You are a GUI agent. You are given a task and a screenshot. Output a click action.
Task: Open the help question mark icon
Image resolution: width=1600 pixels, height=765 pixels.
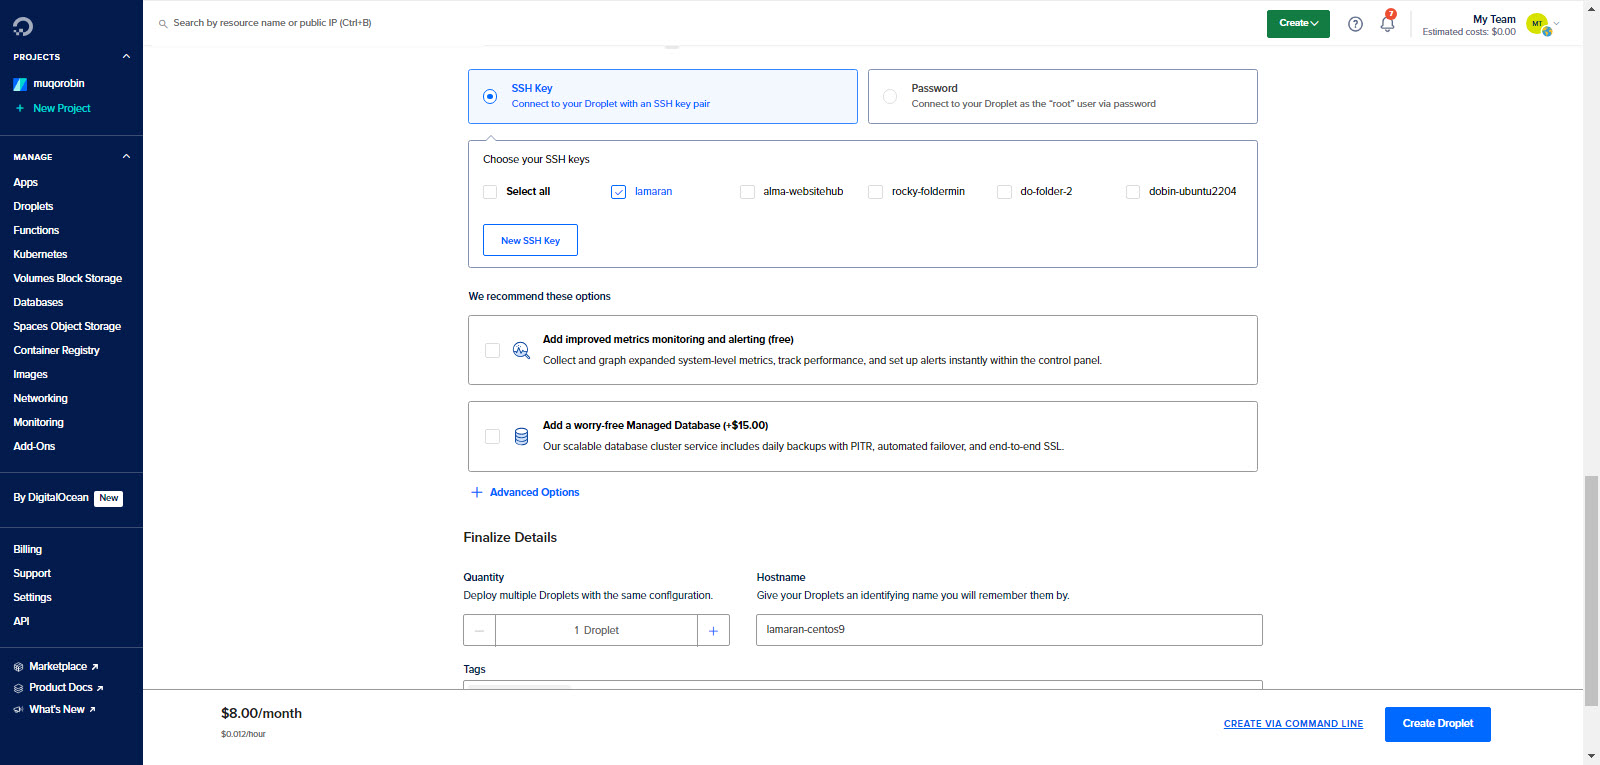[1355, 24]
